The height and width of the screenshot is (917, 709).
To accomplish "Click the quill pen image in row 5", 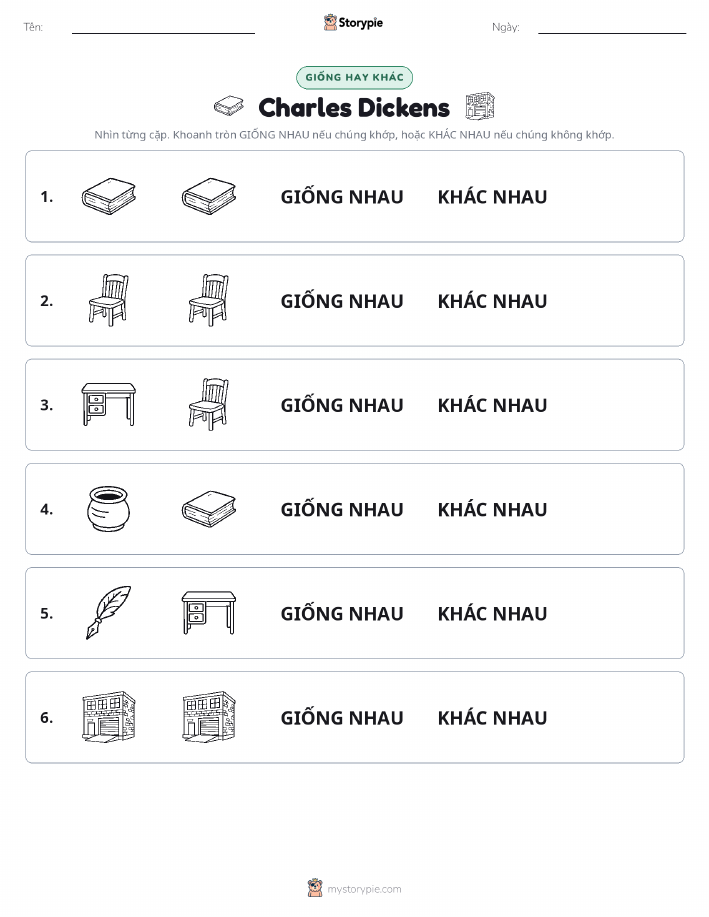I will coord(109,612).
